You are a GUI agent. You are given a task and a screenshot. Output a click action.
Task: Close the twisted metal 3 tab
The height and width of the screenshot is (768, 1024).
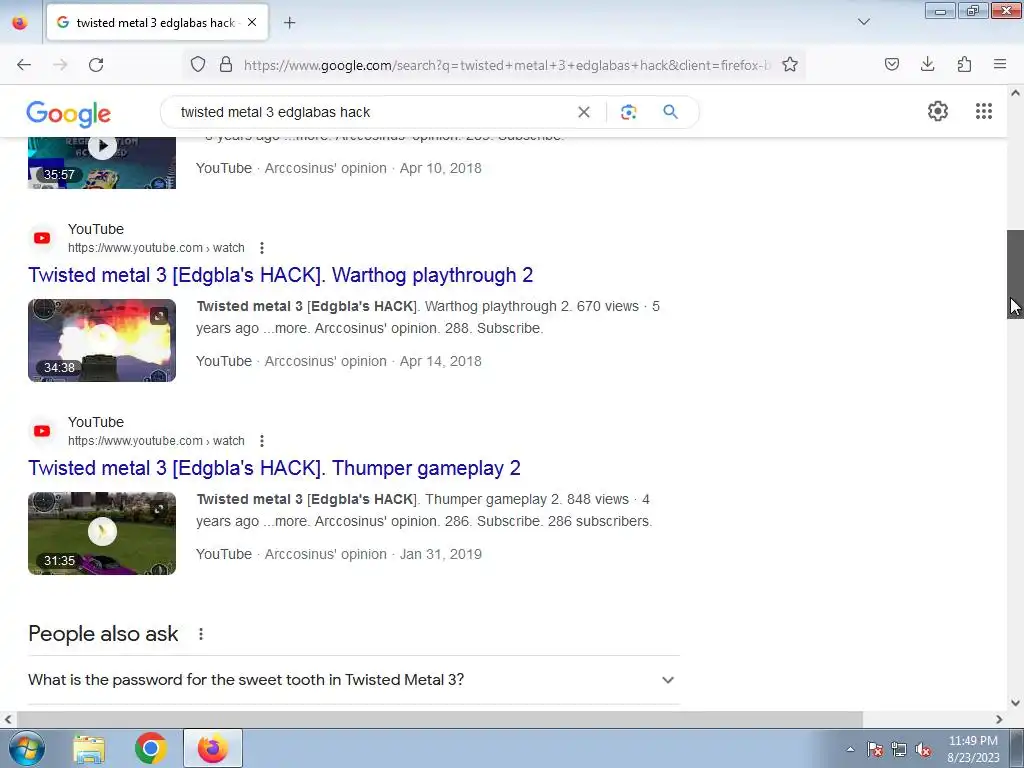252,22
